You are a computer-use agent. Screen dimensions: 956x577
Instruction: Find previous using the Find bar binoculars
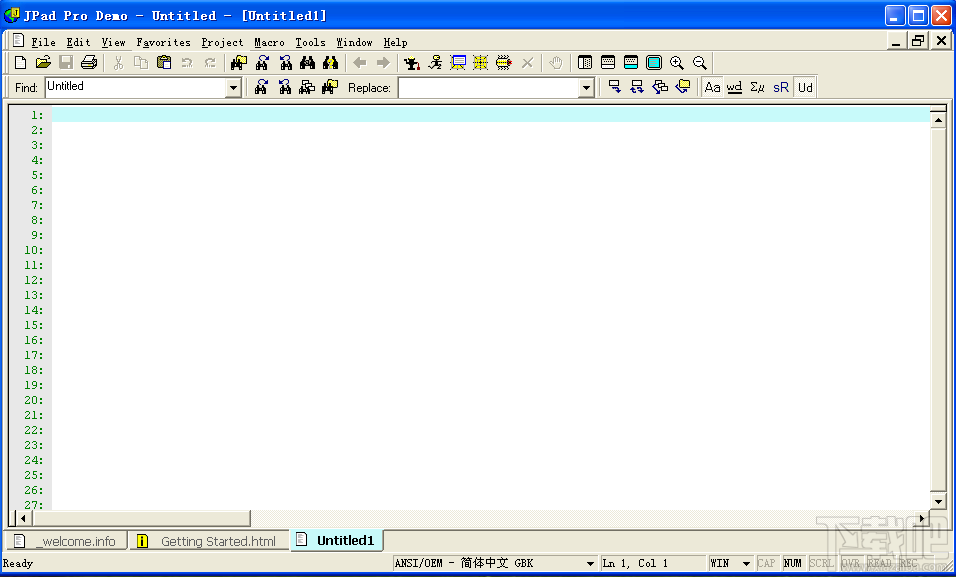285,87
